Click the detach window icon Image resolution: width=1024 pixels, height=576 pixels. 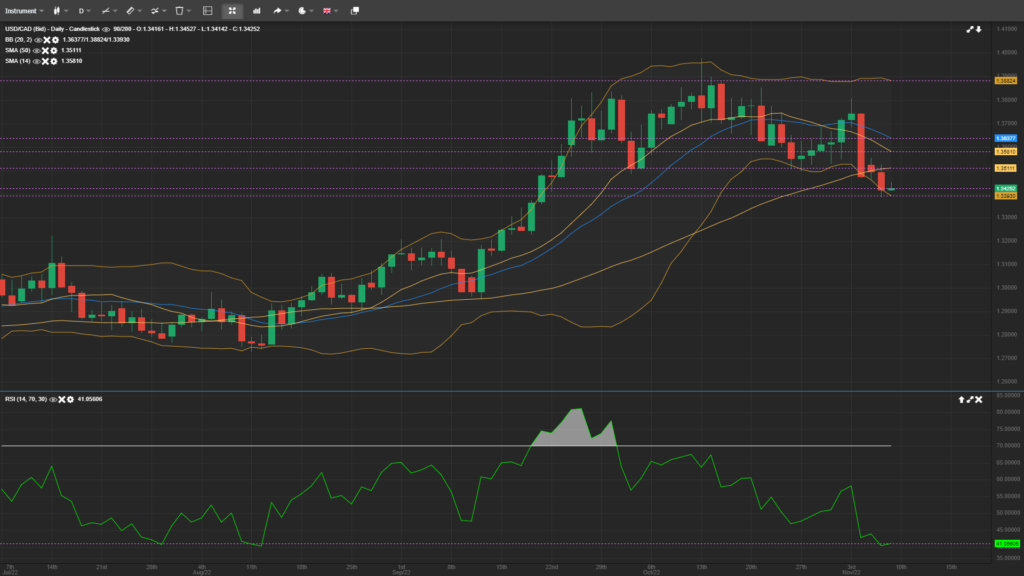tap(354, 10)
